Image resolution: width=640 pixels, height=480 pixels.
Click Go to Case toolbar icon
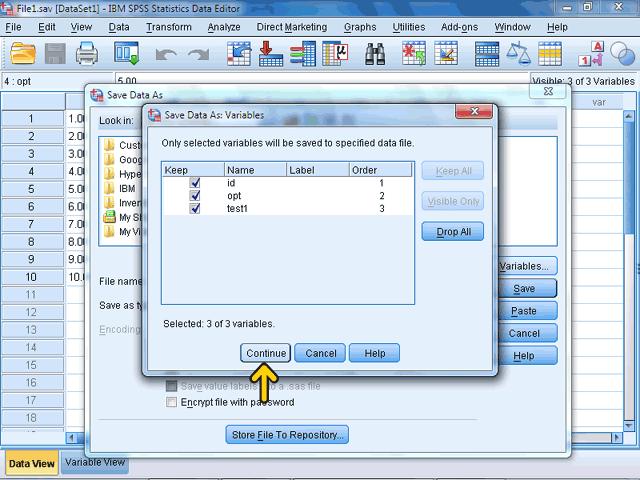click(x=239, y=53)
